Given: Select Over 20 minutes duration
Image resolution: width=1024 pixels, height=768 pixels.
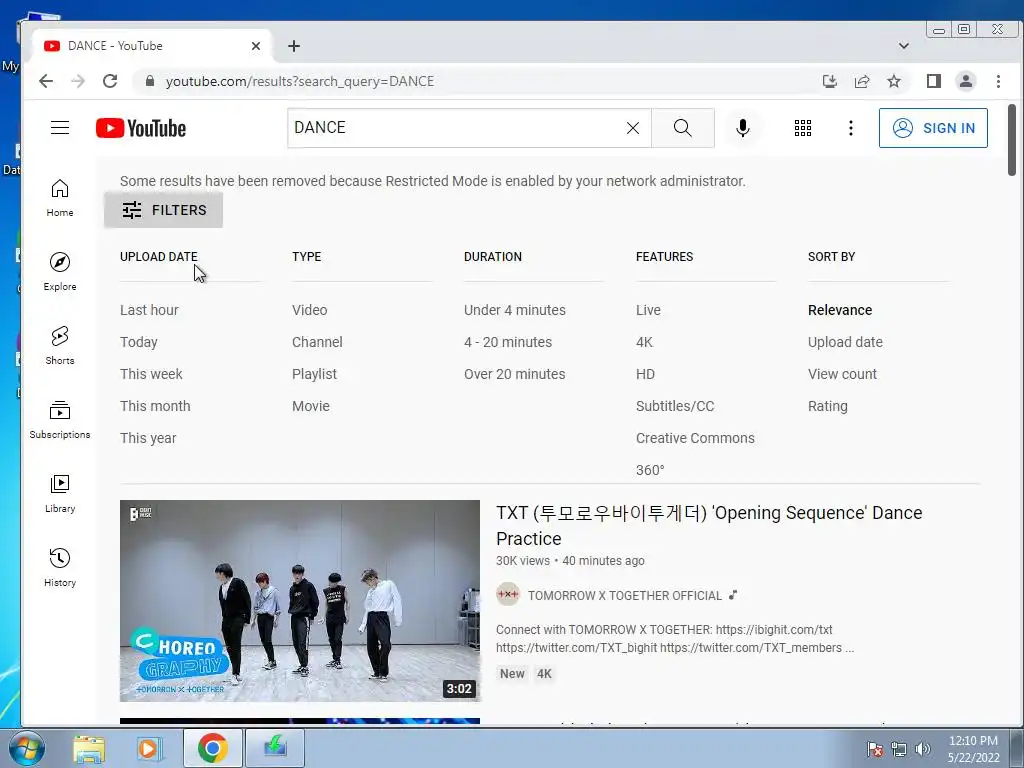Looking at the screenshot, I should tap(515, 374).
